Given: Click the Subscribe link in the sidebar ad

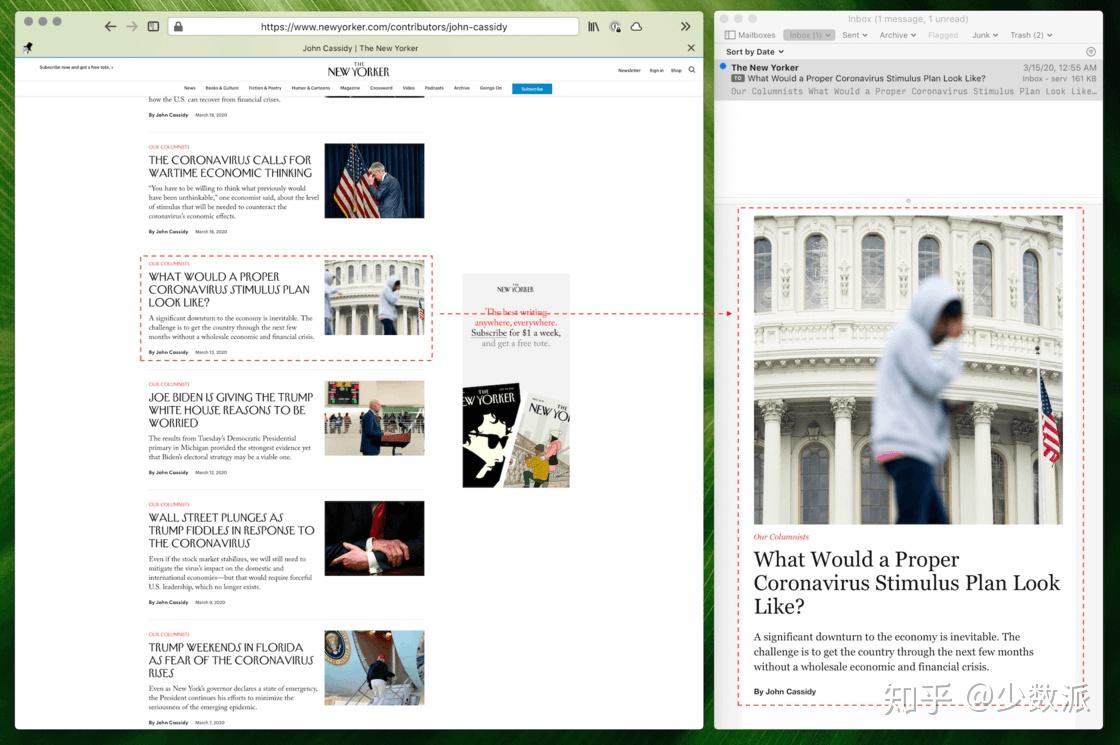Looking at the screenshot, I should pyautogui.click(x=489, y=333).
